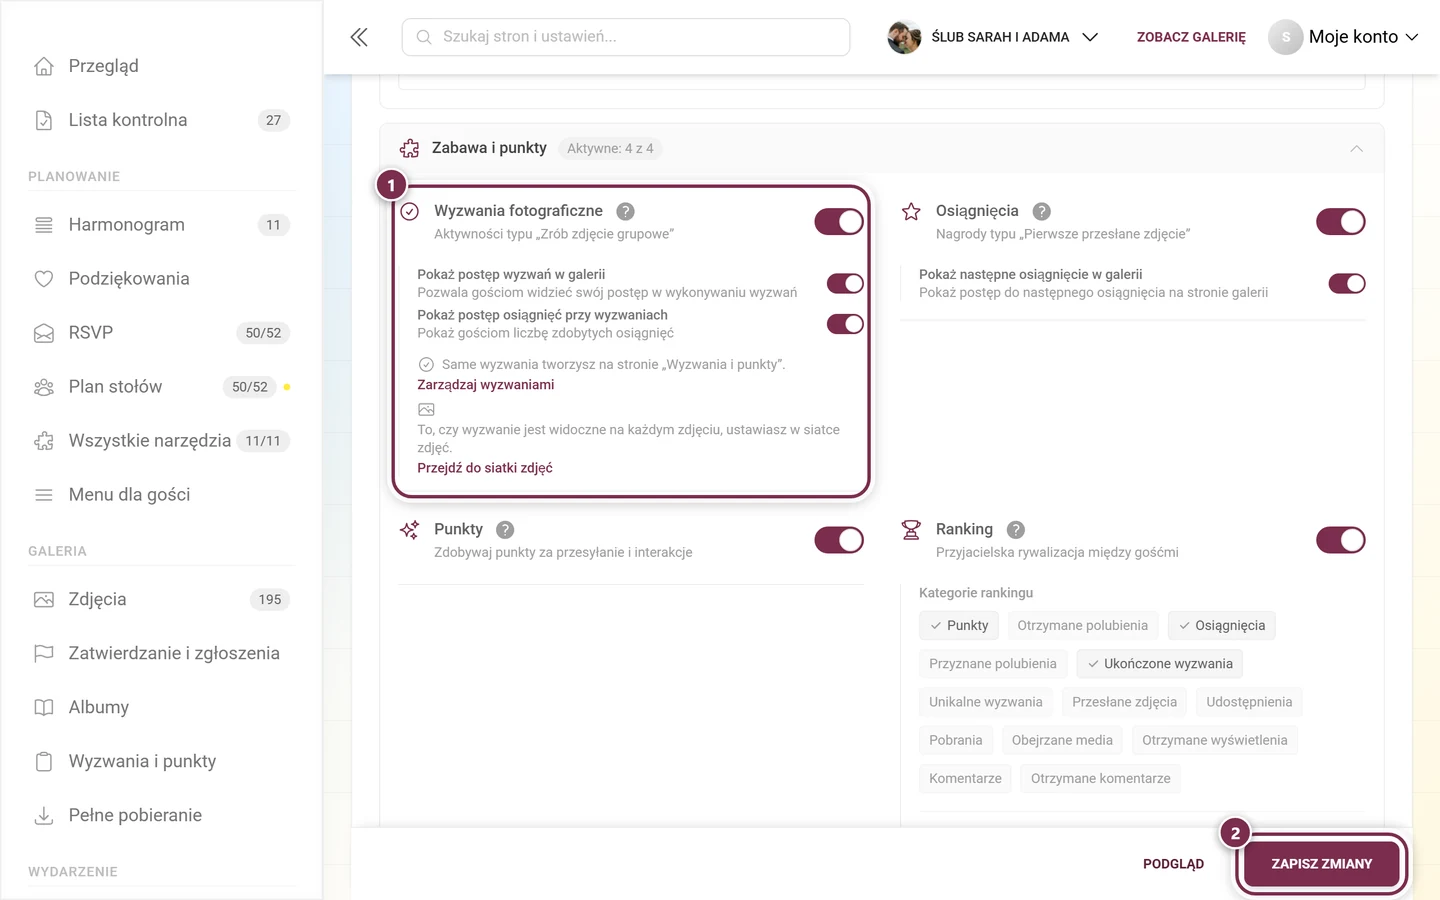This screenshot has width=1440, height=900.
Task: Click help icon beside Osiągnięcia
Action: tap(1041, 211)
